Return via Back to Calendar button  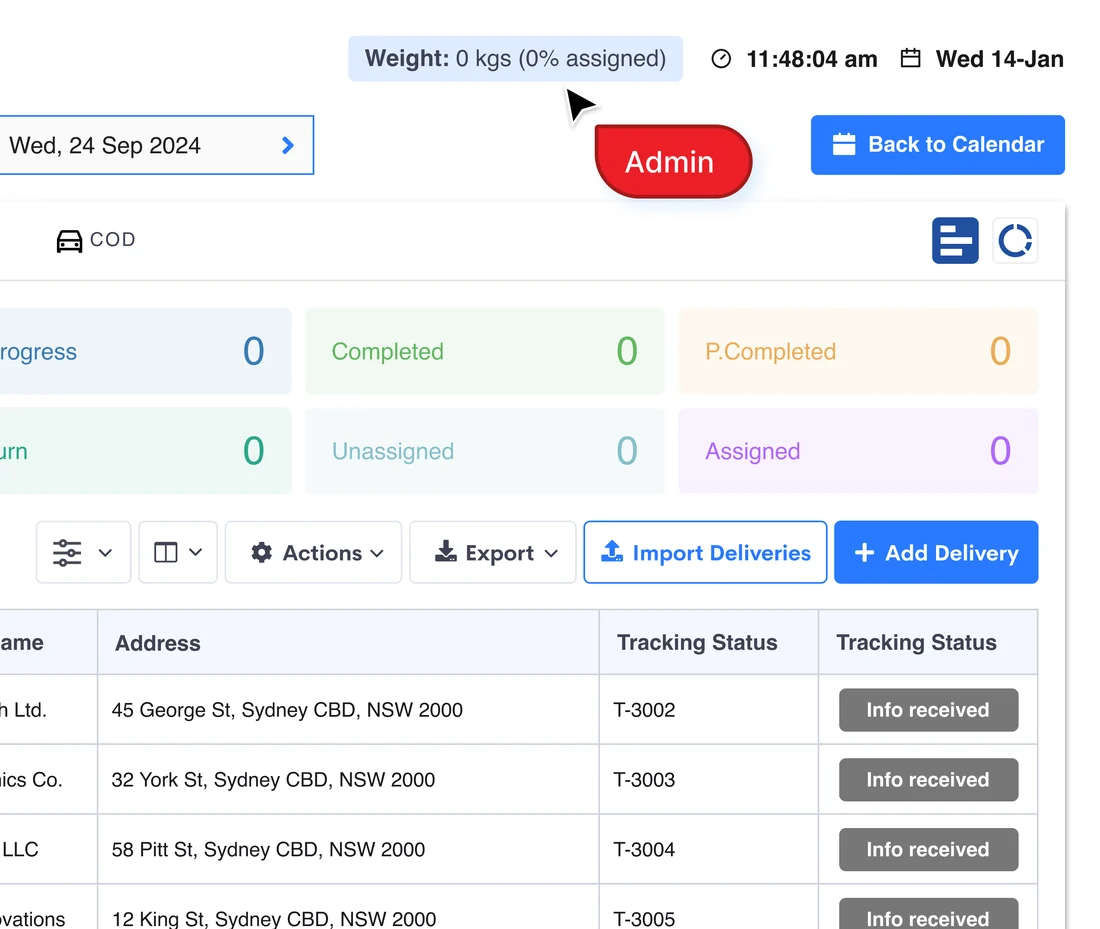(937, 145)
